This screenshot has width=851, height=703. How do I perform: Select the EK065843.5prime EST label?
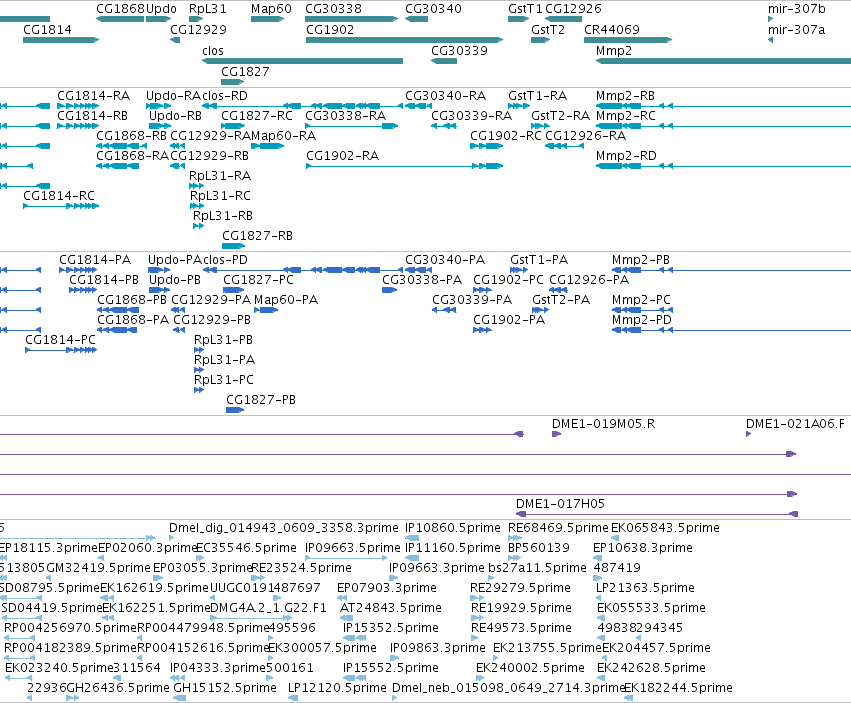click(665, 528)
